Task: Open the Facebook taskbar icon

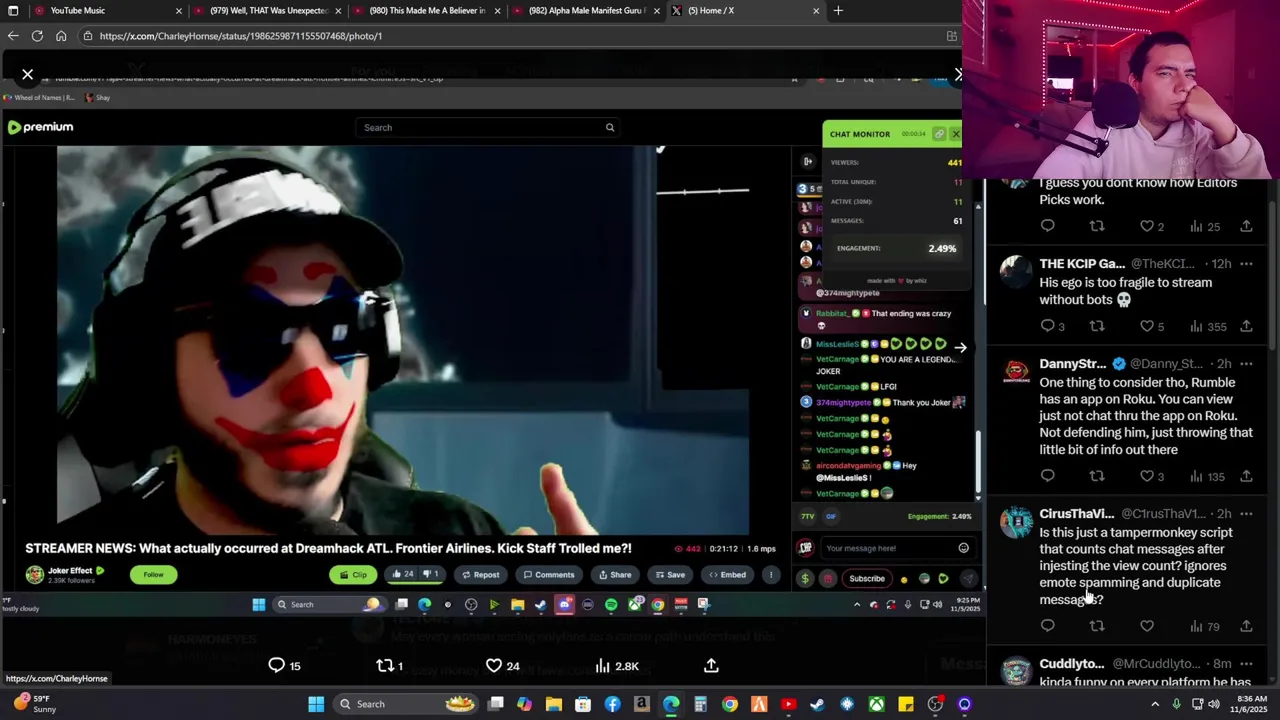Action: click(x=612, y=704)
